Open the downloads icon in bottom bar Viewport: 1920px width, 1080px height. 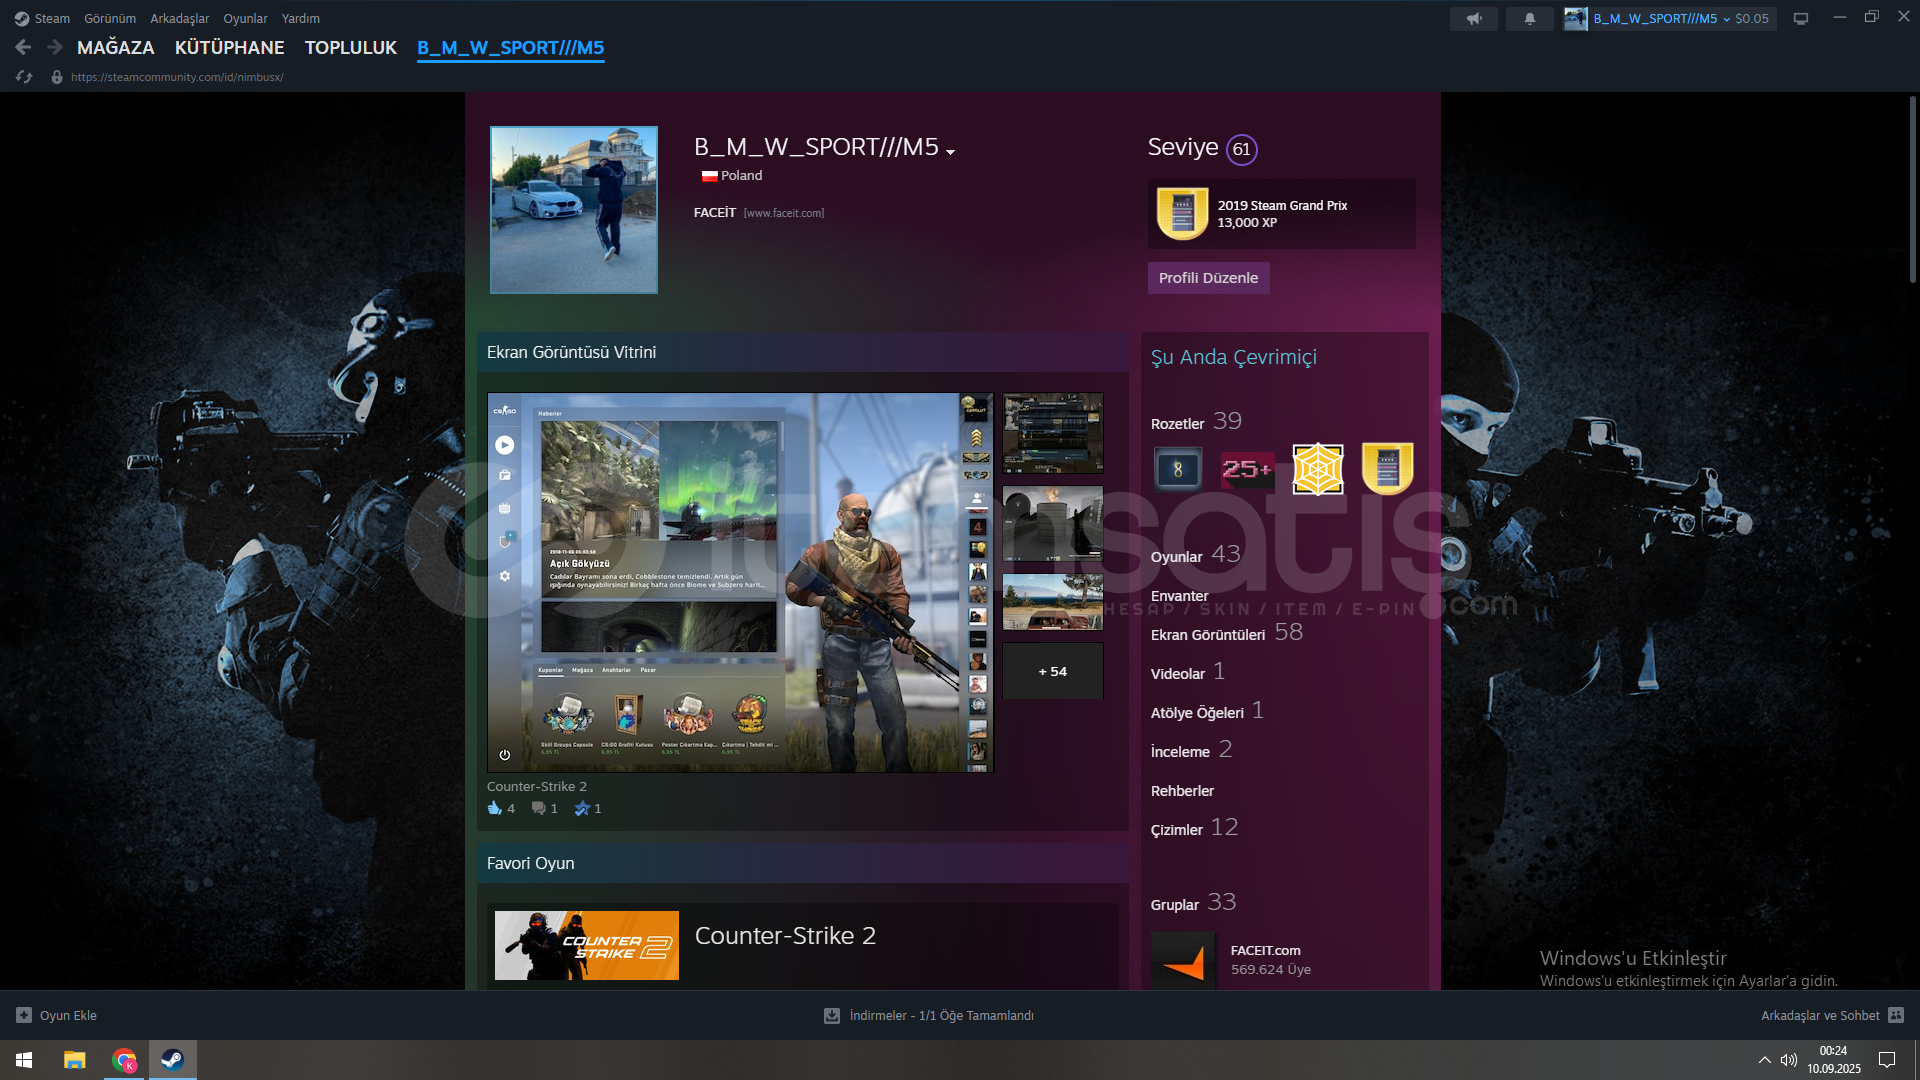pyautogui.click(x=832, y=1015)
